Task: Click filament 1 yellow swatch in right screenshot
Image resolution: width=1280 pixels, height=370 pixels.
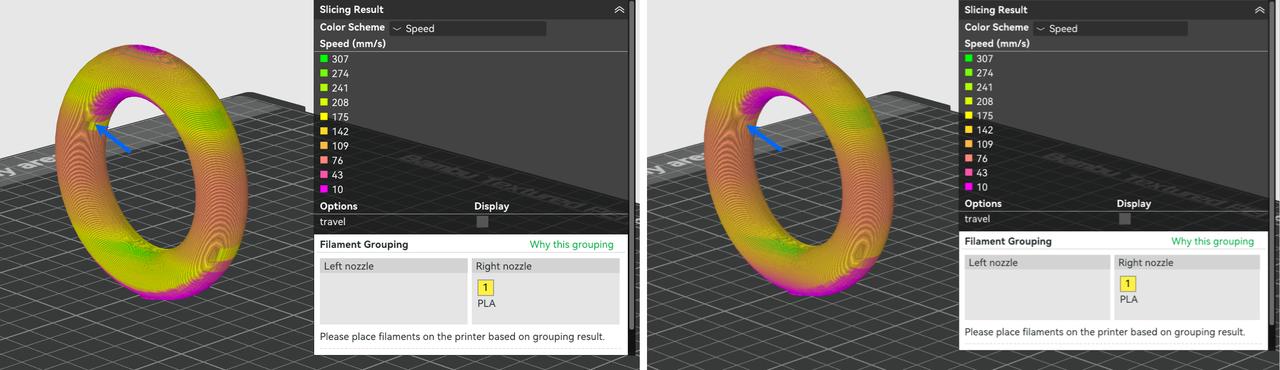Action: point(1128,284)
